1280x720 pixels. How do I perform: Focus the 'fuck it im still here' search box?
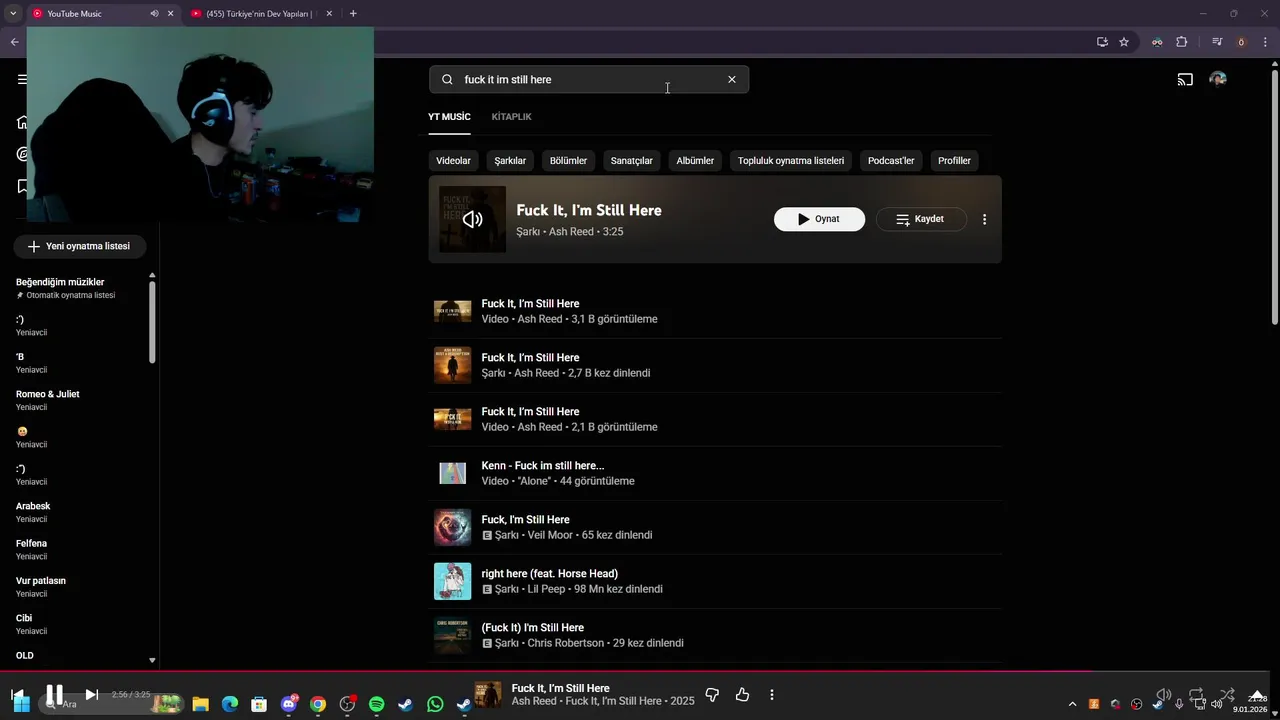[589, 79]
